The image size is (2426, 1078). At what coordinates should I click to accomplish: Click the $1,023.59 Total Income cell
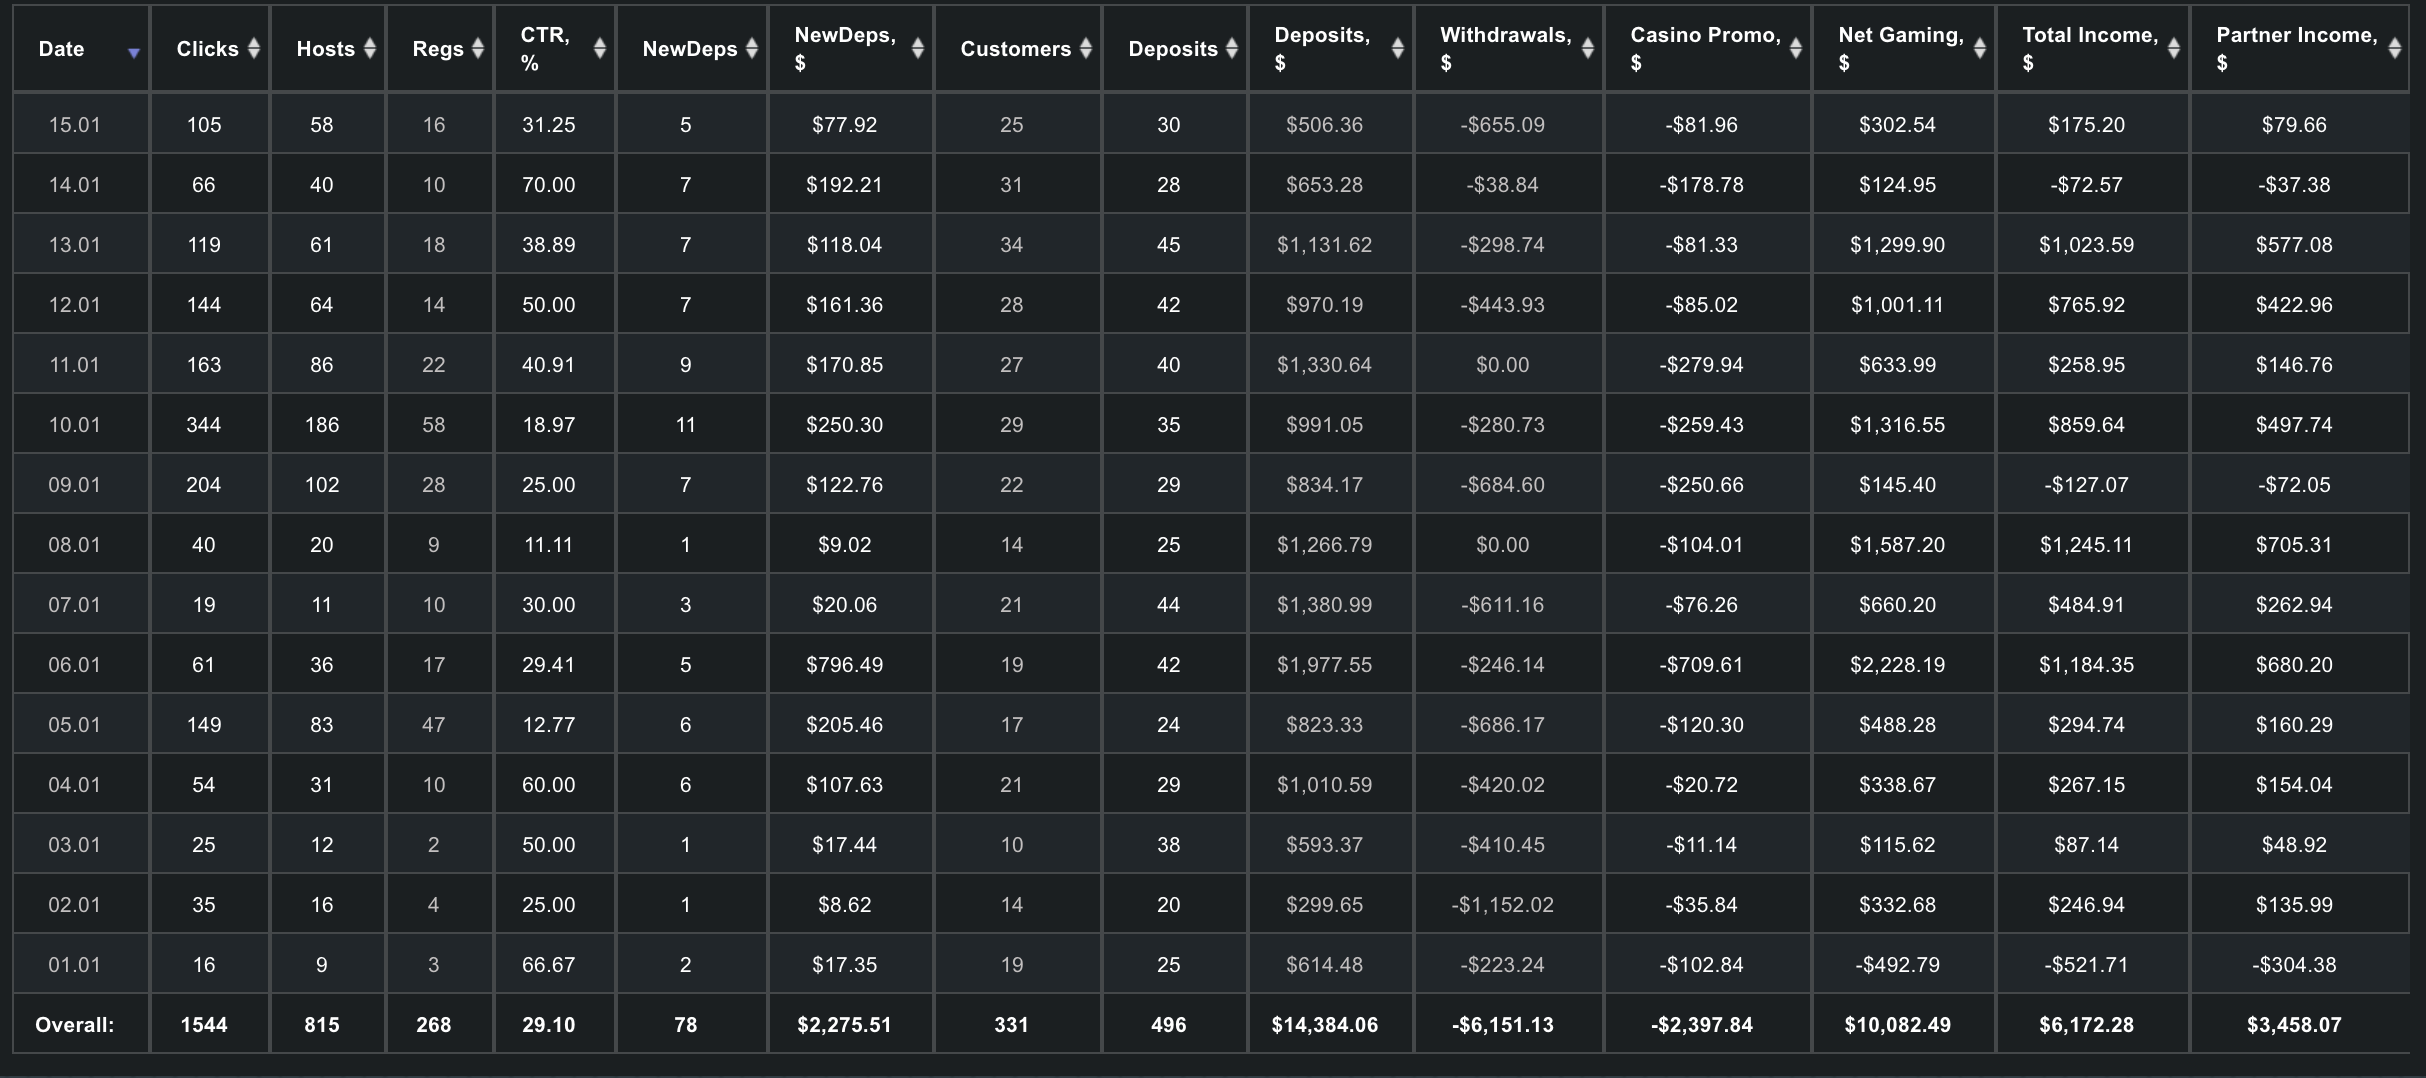click(x=2086, y=245)
